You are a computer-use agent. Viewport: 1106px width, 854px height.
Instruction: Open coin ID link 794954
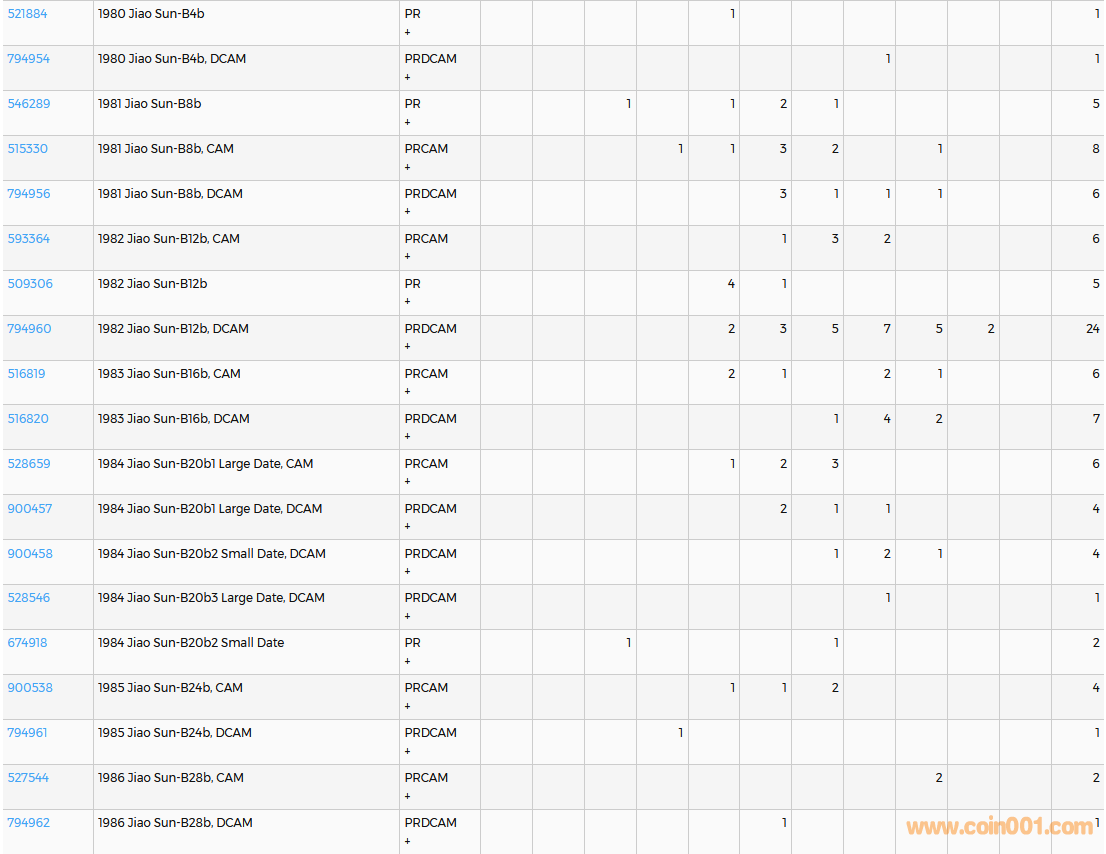[28, 59]
